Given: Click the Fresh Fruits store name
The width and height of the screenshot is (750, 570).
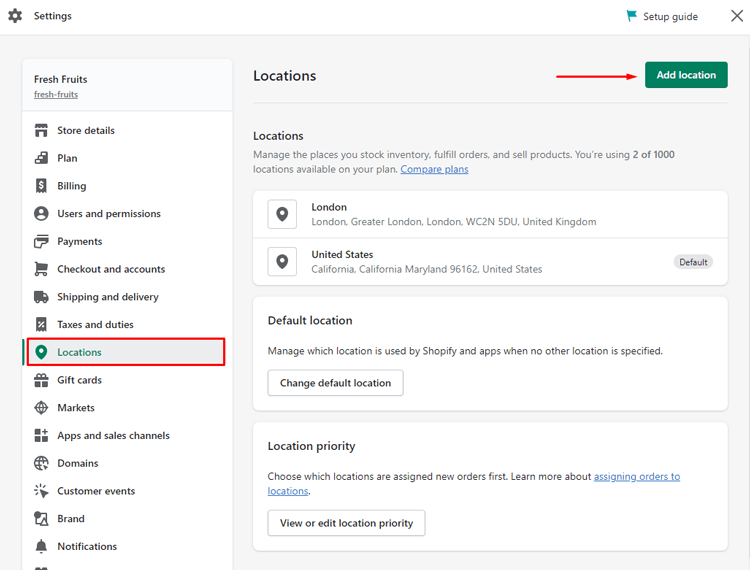Looking at the screenshot, I should (61, 79).
